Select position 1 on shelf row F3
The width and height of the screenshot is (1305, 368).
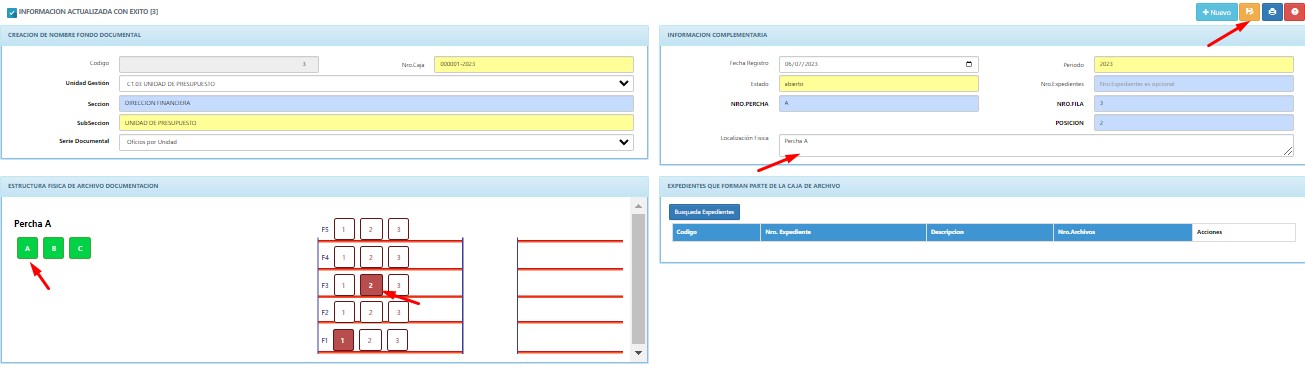[344, 285]
